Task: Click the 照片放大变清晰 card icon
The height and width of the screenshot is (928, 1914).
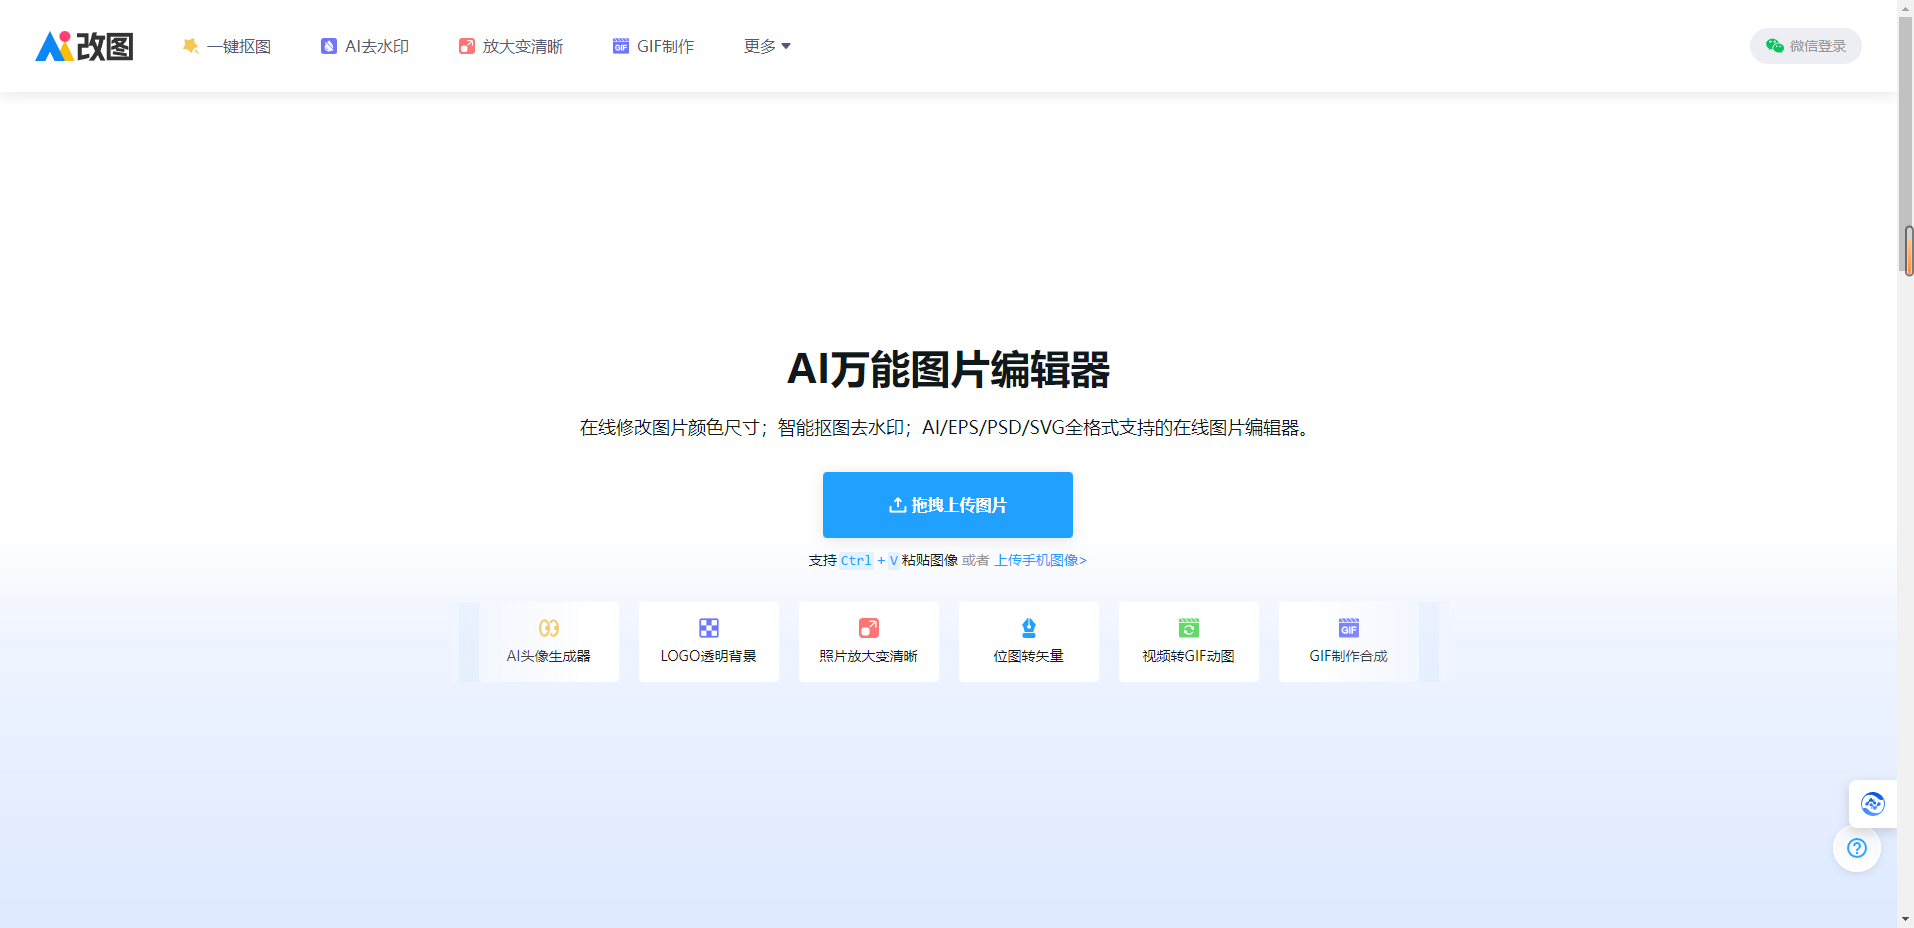Action: 868,628
